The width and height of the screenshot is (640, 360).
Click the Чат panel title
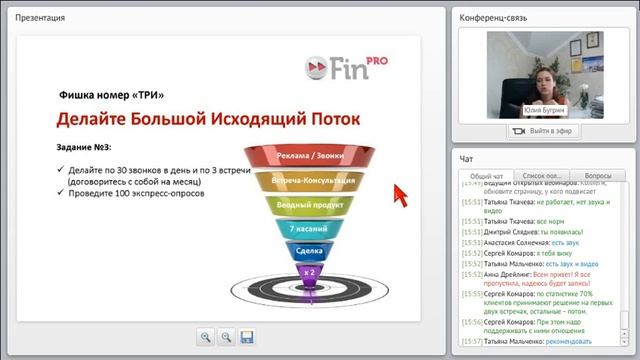point(466,159)
